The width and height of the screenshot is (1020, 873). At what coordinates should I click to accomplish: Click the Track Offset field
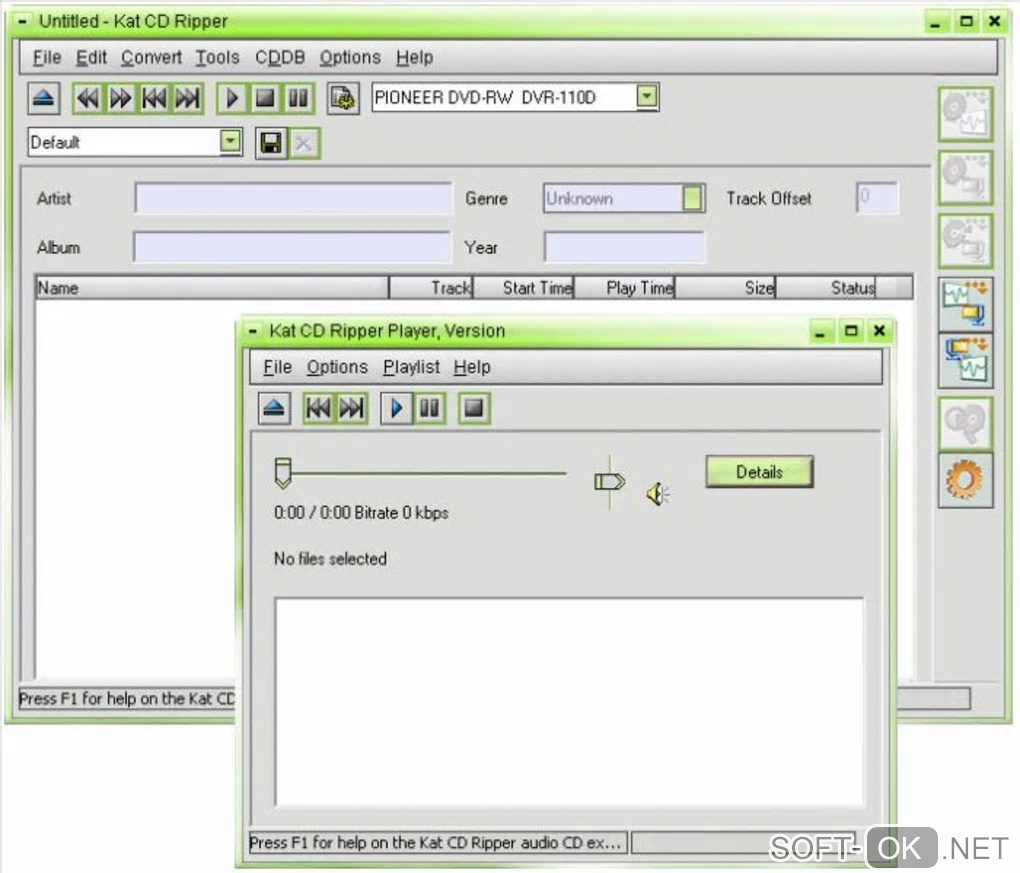click(x=877, y=198)
